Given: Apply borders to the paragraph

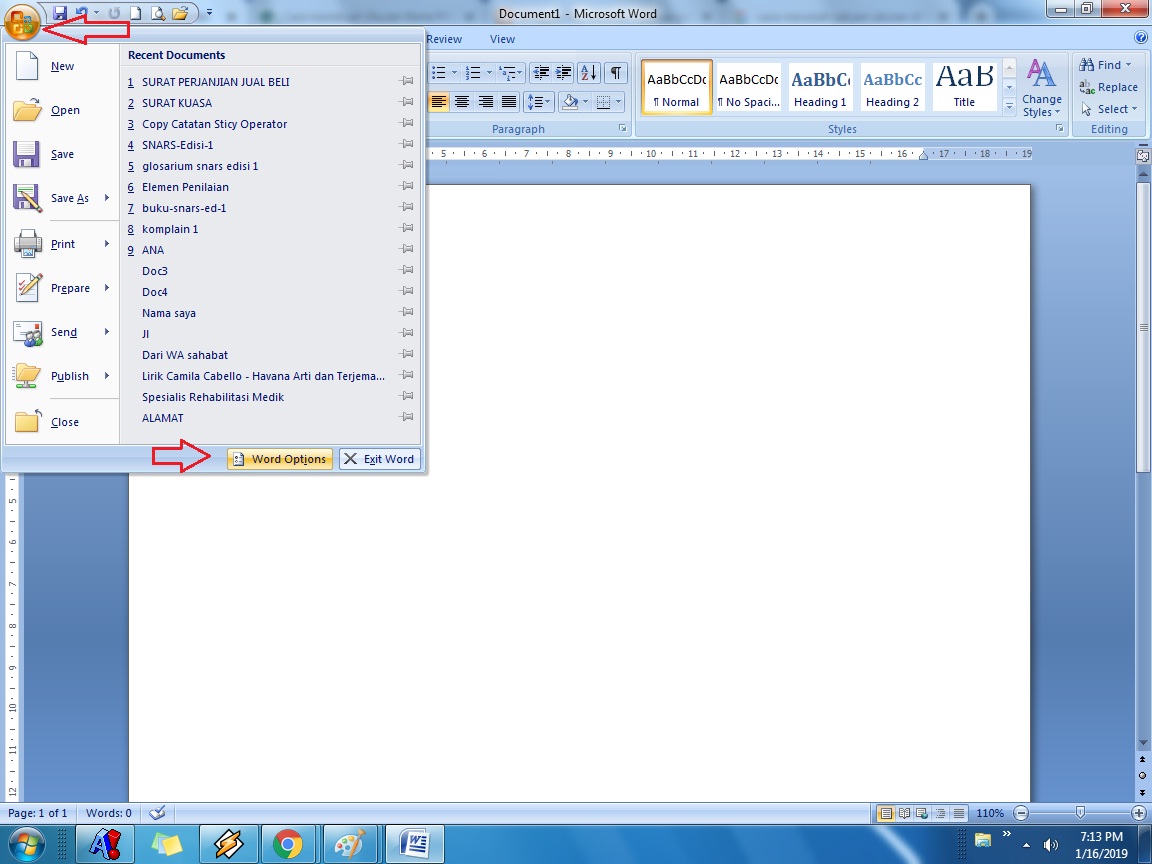Looking at the screenshot, I should (x=603, y=102).
